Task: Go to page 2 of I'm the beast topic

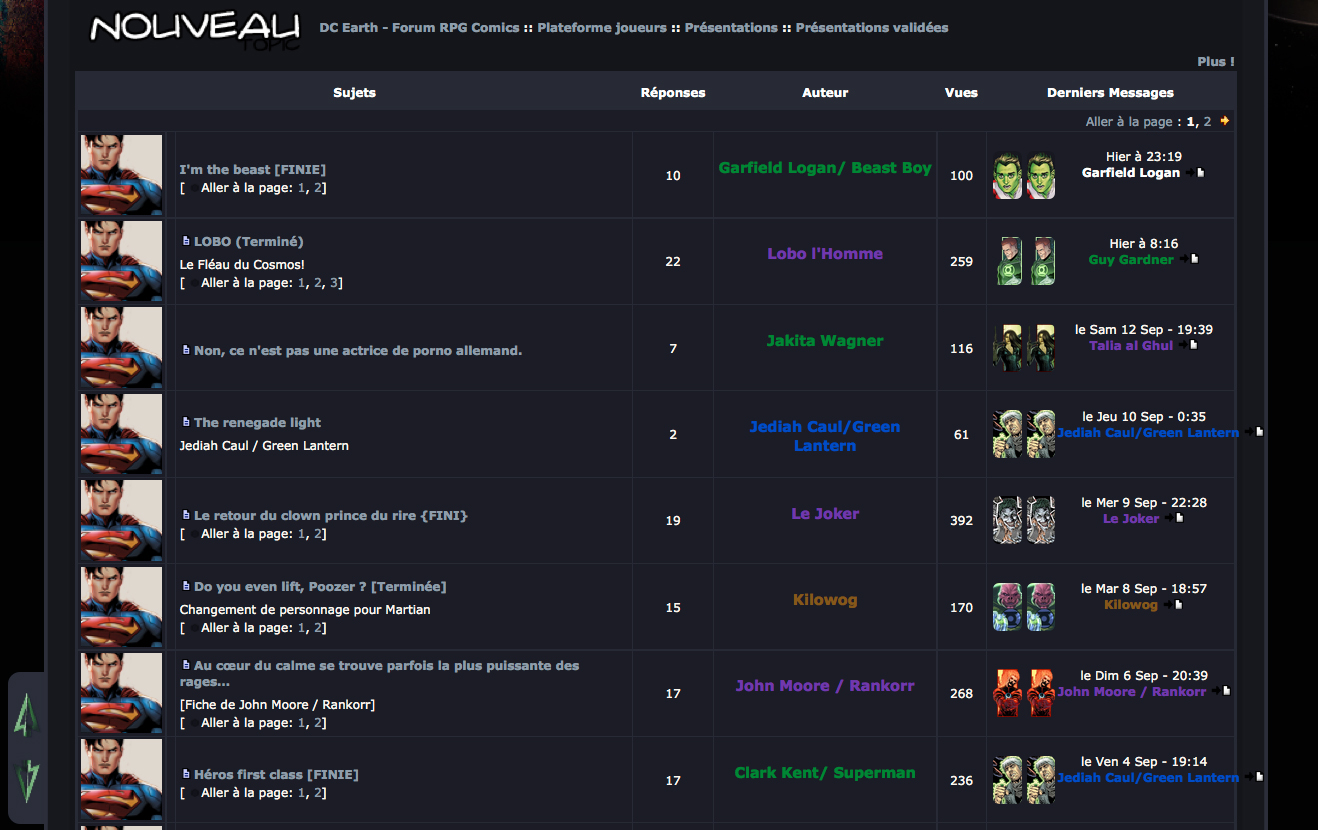Action: coord(318,188)
